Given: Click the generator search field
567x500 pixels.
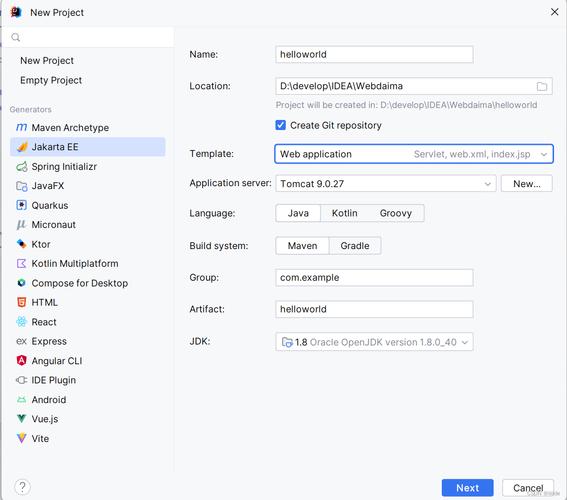Looking at the screenshot, I should pos(89,37).
